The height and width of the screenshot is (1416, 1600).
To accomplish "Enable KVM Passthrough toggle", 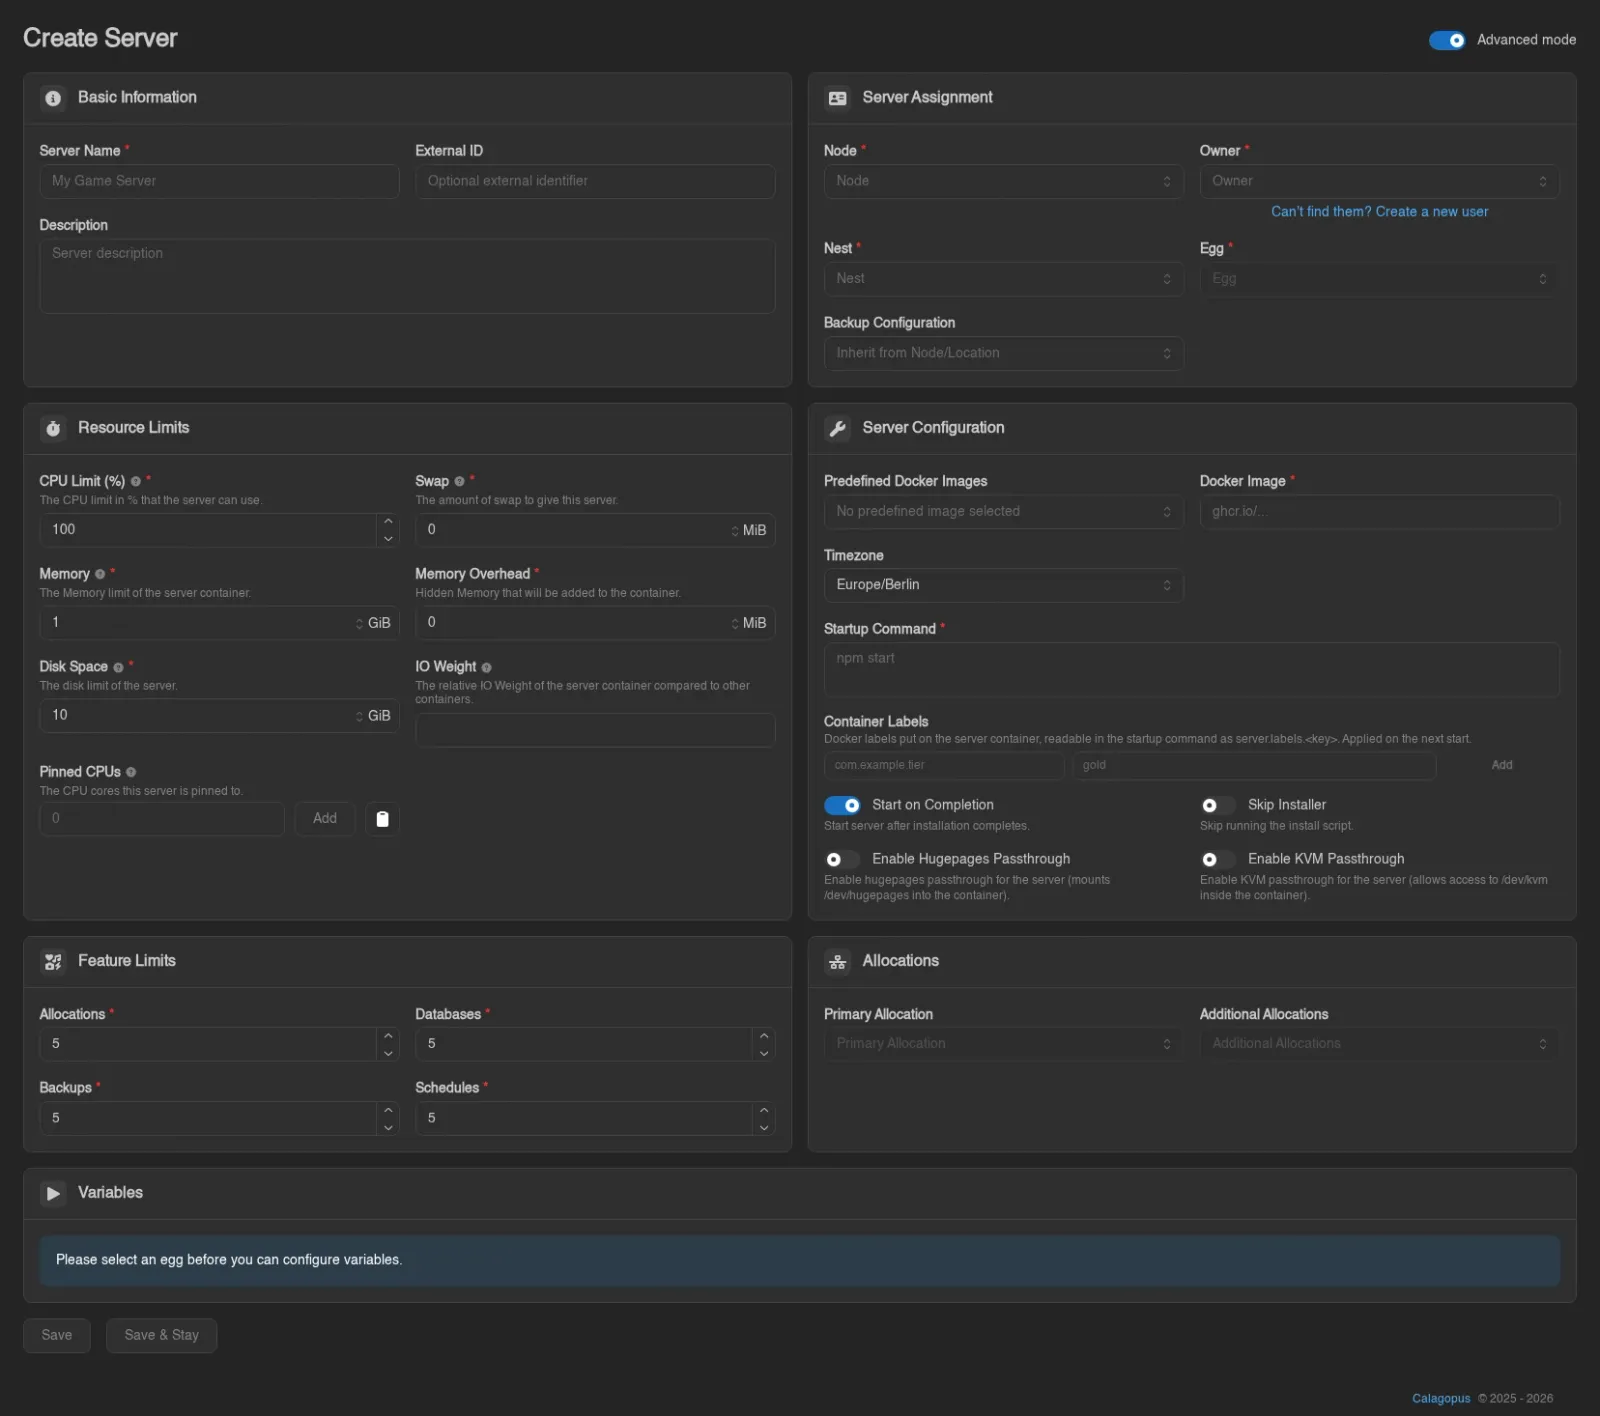I will pos(1218,859).
